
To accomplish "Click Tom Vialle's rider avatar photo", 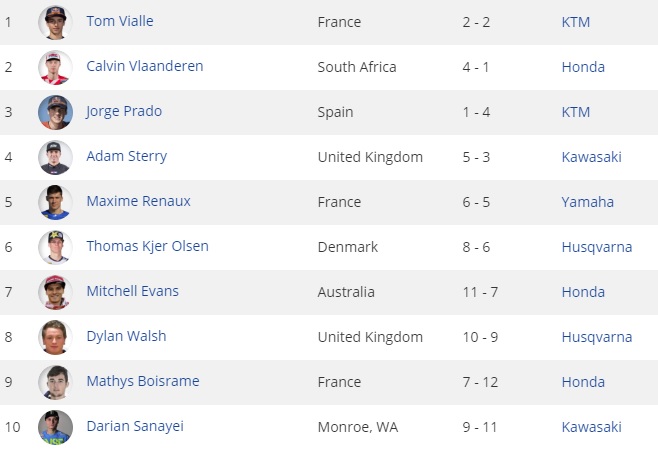I will 55,22.
